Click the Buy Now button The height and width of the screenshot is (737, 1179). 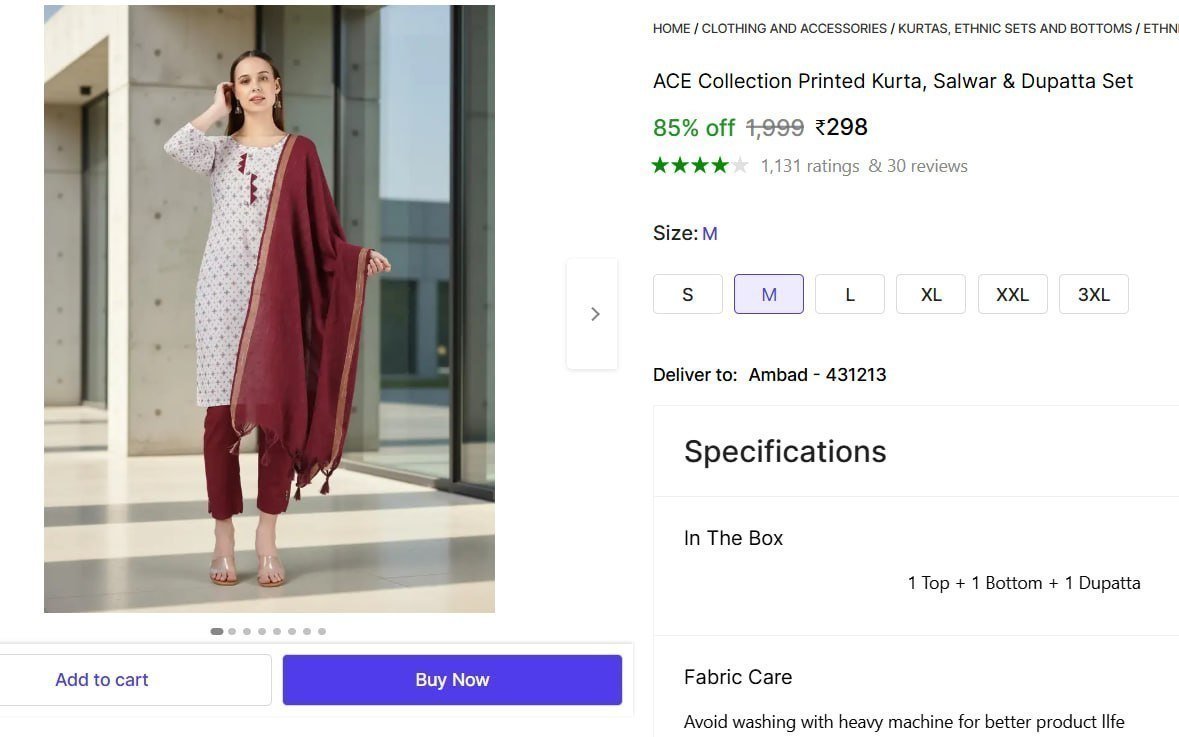(452, 679)
